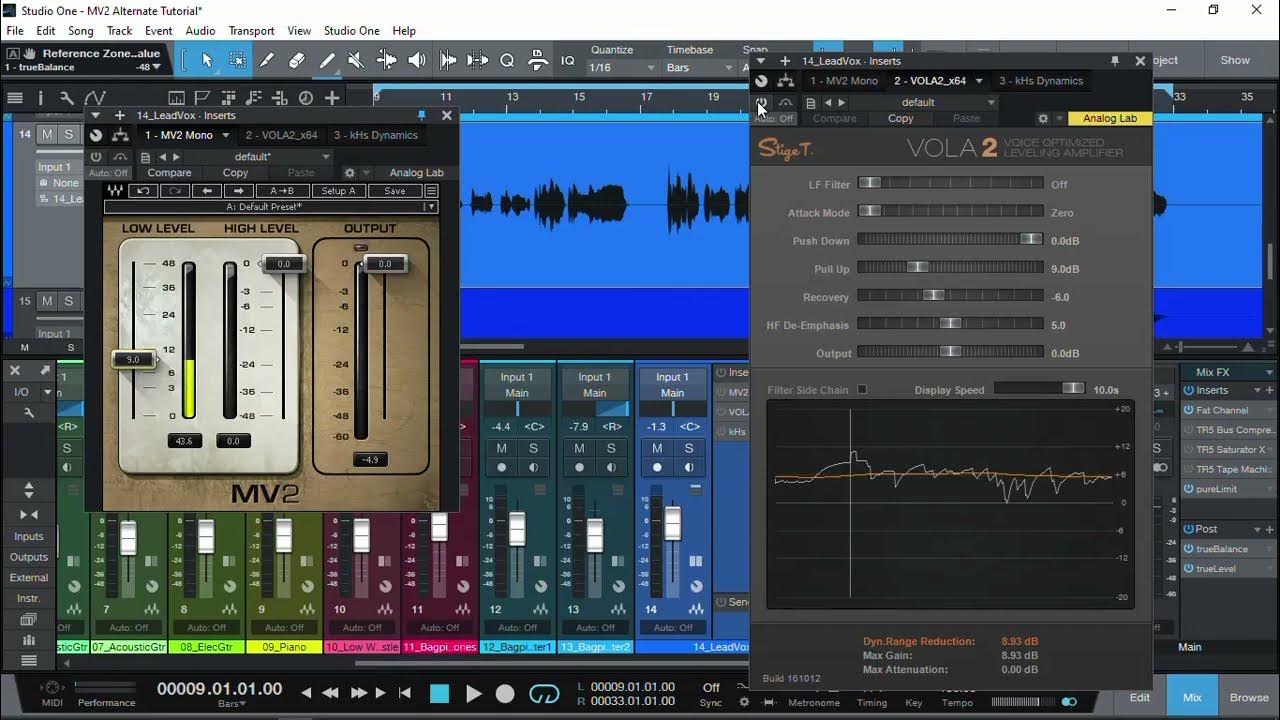This screenshot has height=720, width=1280.
Task: Open the Waves logo menu in MV2
Action: tap(116, 191)
